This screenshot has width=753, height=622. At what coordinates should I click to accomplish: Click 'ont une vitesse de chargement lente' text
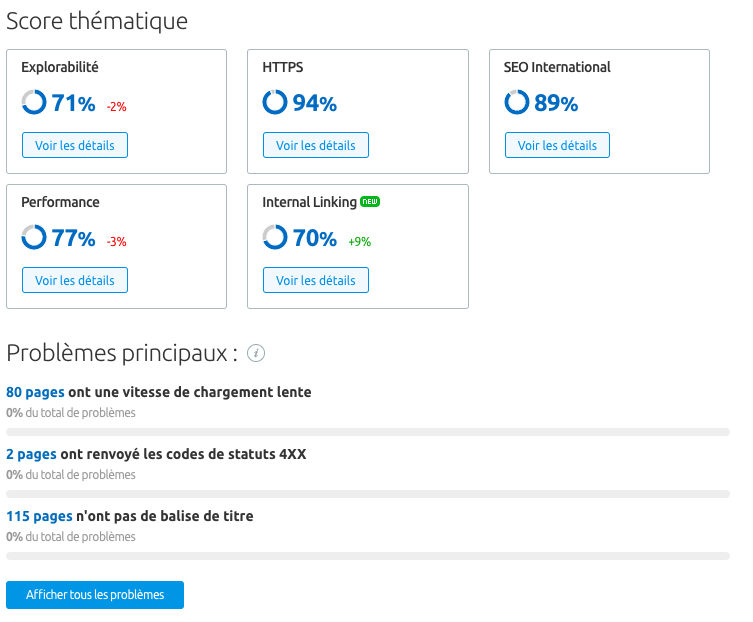[x=190, y=392]
